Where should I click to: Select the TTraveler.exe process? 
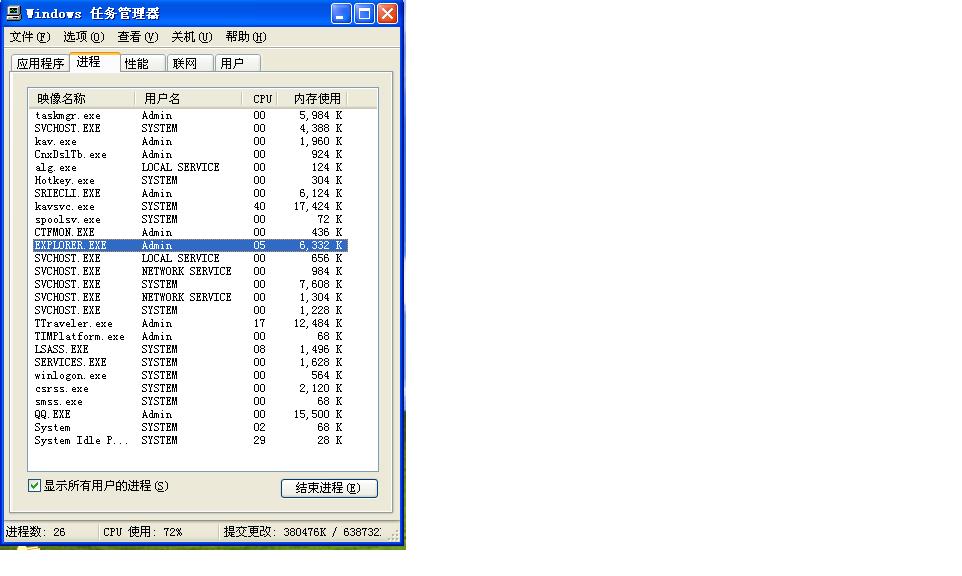point(189,323)
